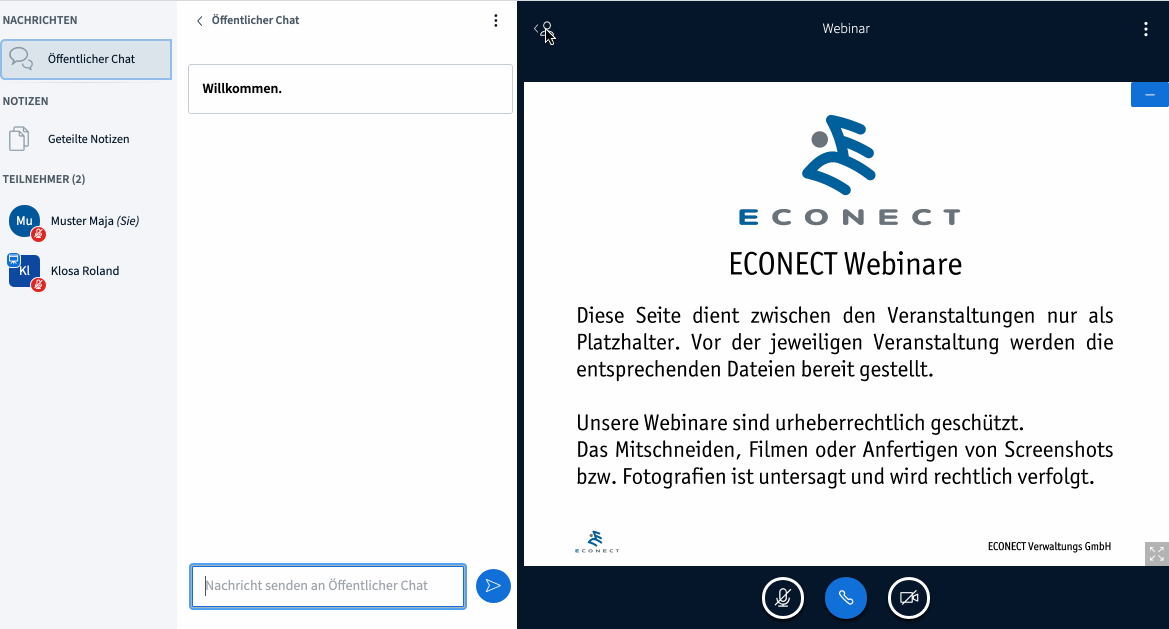Focus the chat message input field
1169x629 pixels.
click(328, 586)
